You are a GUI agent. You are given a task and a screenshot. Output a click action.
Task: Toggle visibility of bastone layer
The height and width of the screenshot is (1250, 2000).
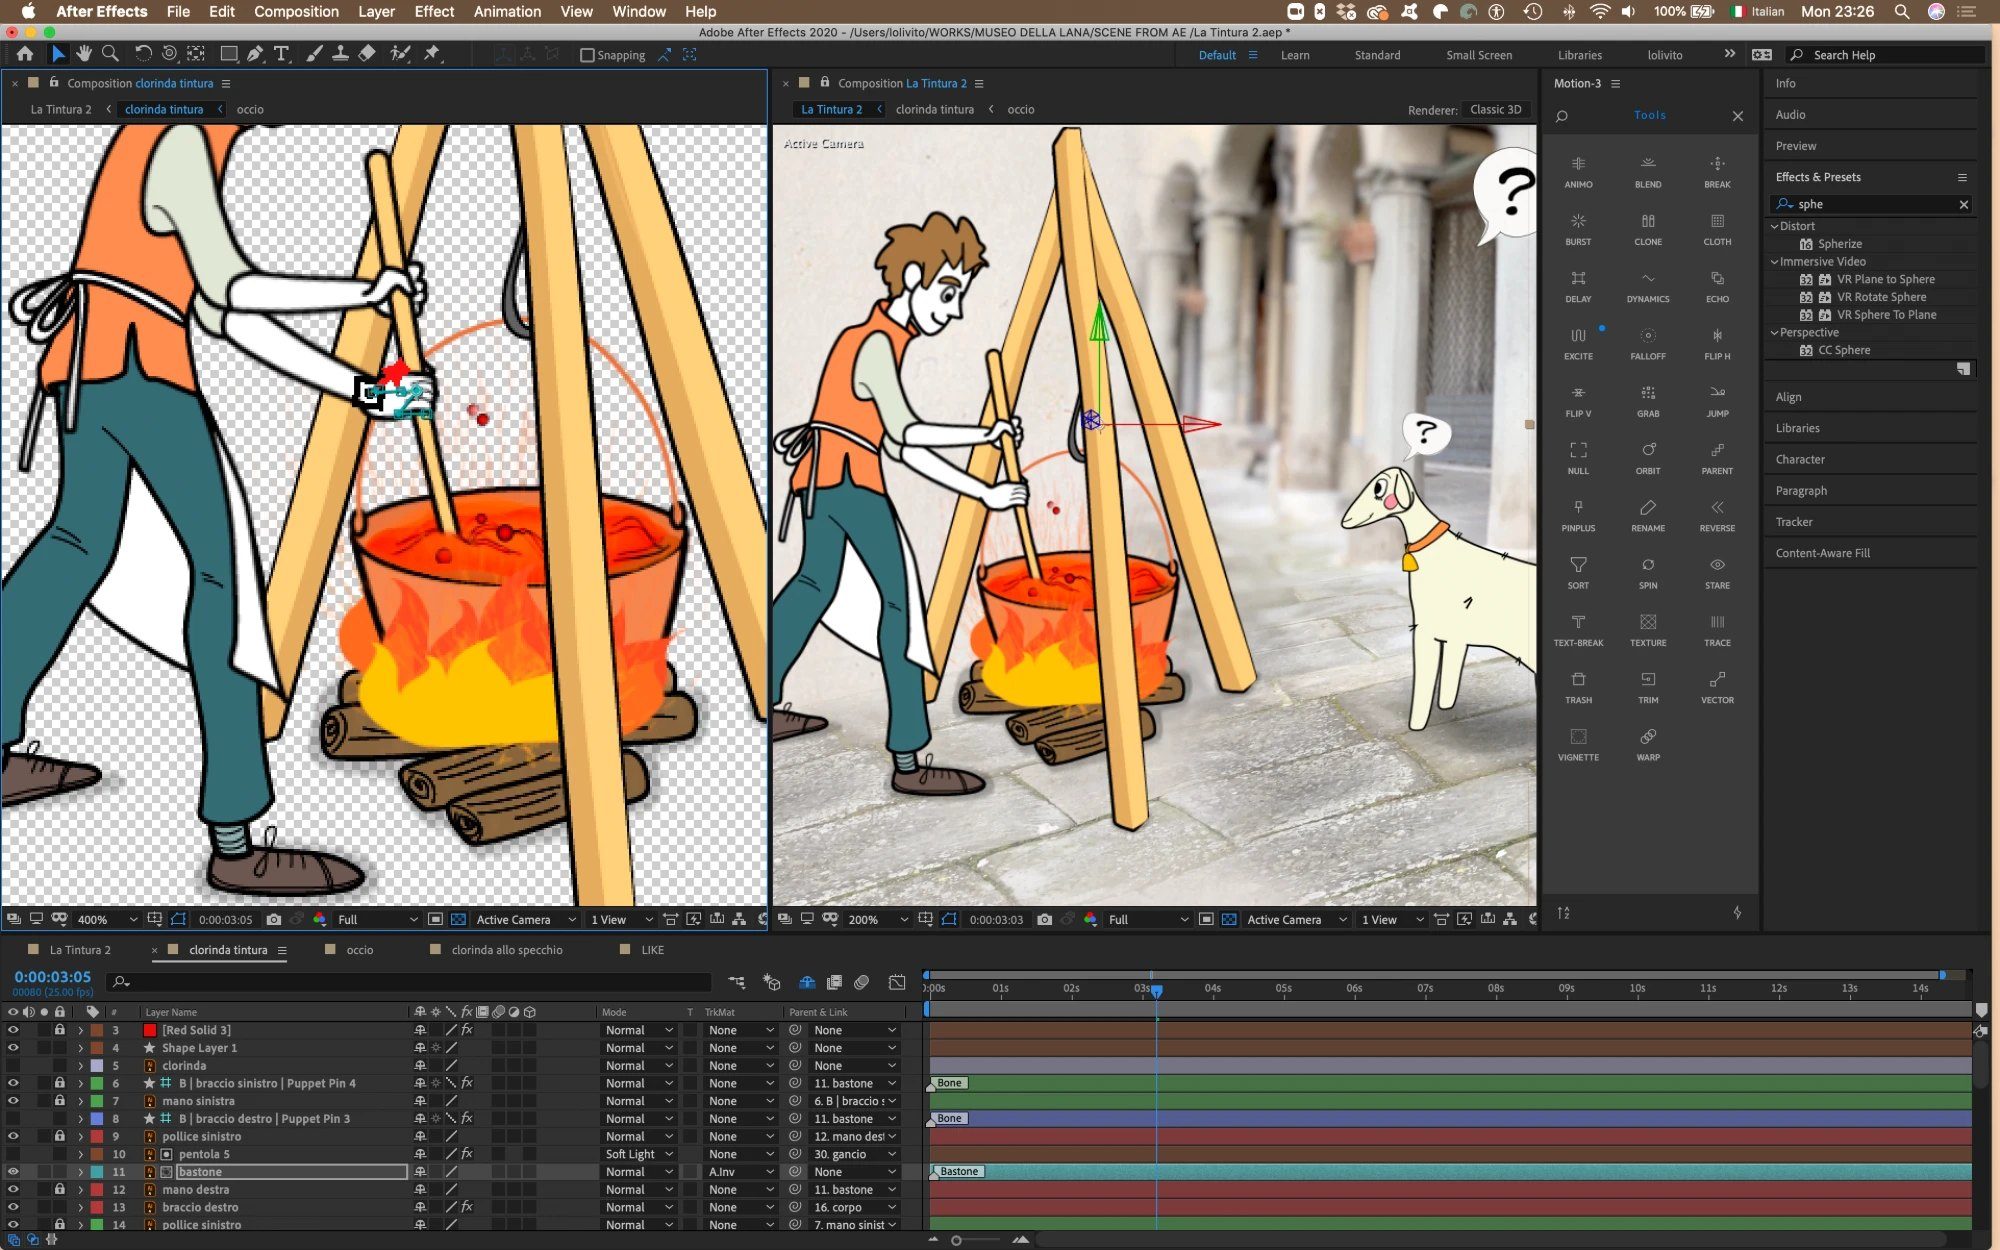click(13, 1172)
